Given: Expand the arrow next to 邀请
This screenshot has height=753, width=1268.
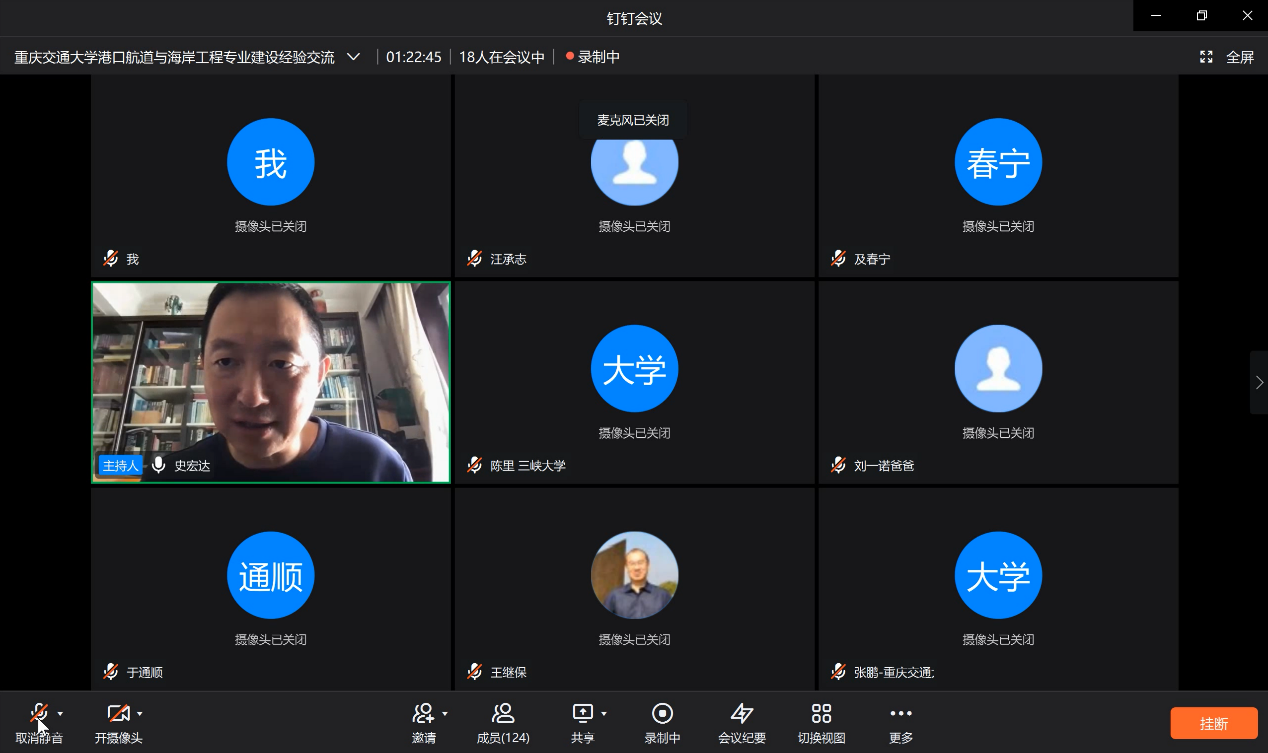Looking at the screenshot, I should point(445,714).
